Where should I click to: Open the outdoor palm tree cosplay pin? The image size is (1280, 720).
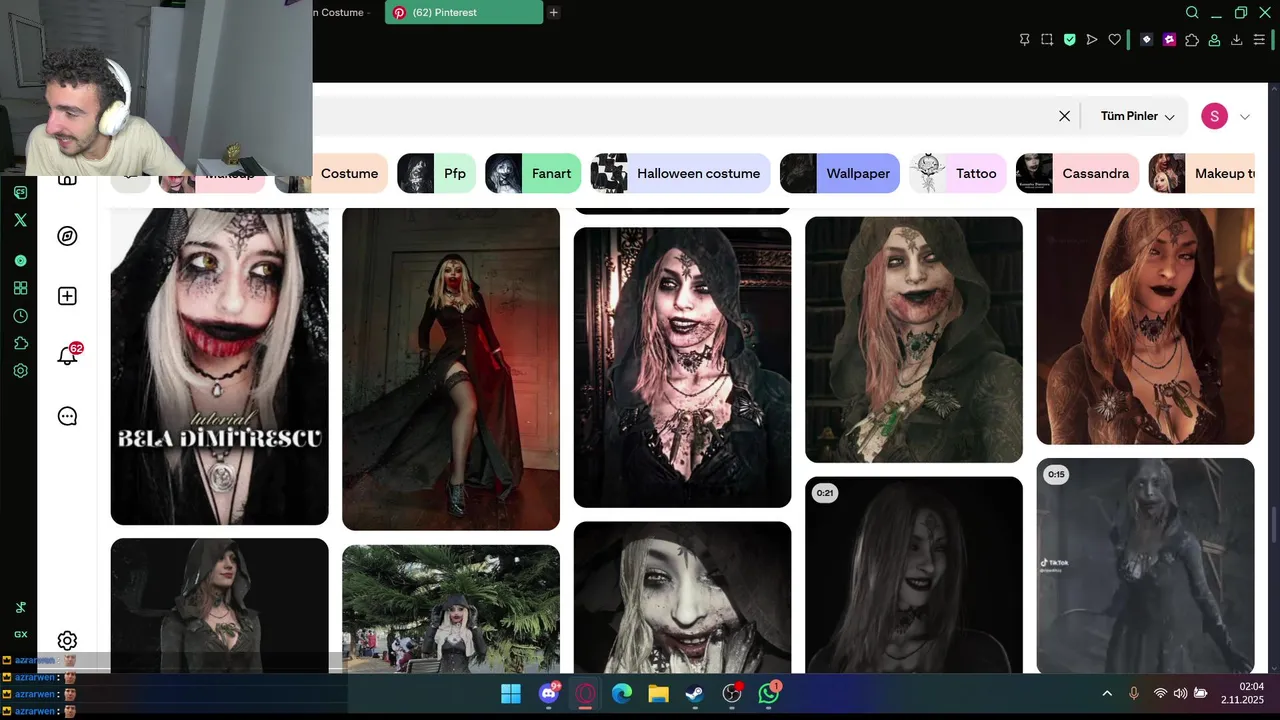[451, 609]
